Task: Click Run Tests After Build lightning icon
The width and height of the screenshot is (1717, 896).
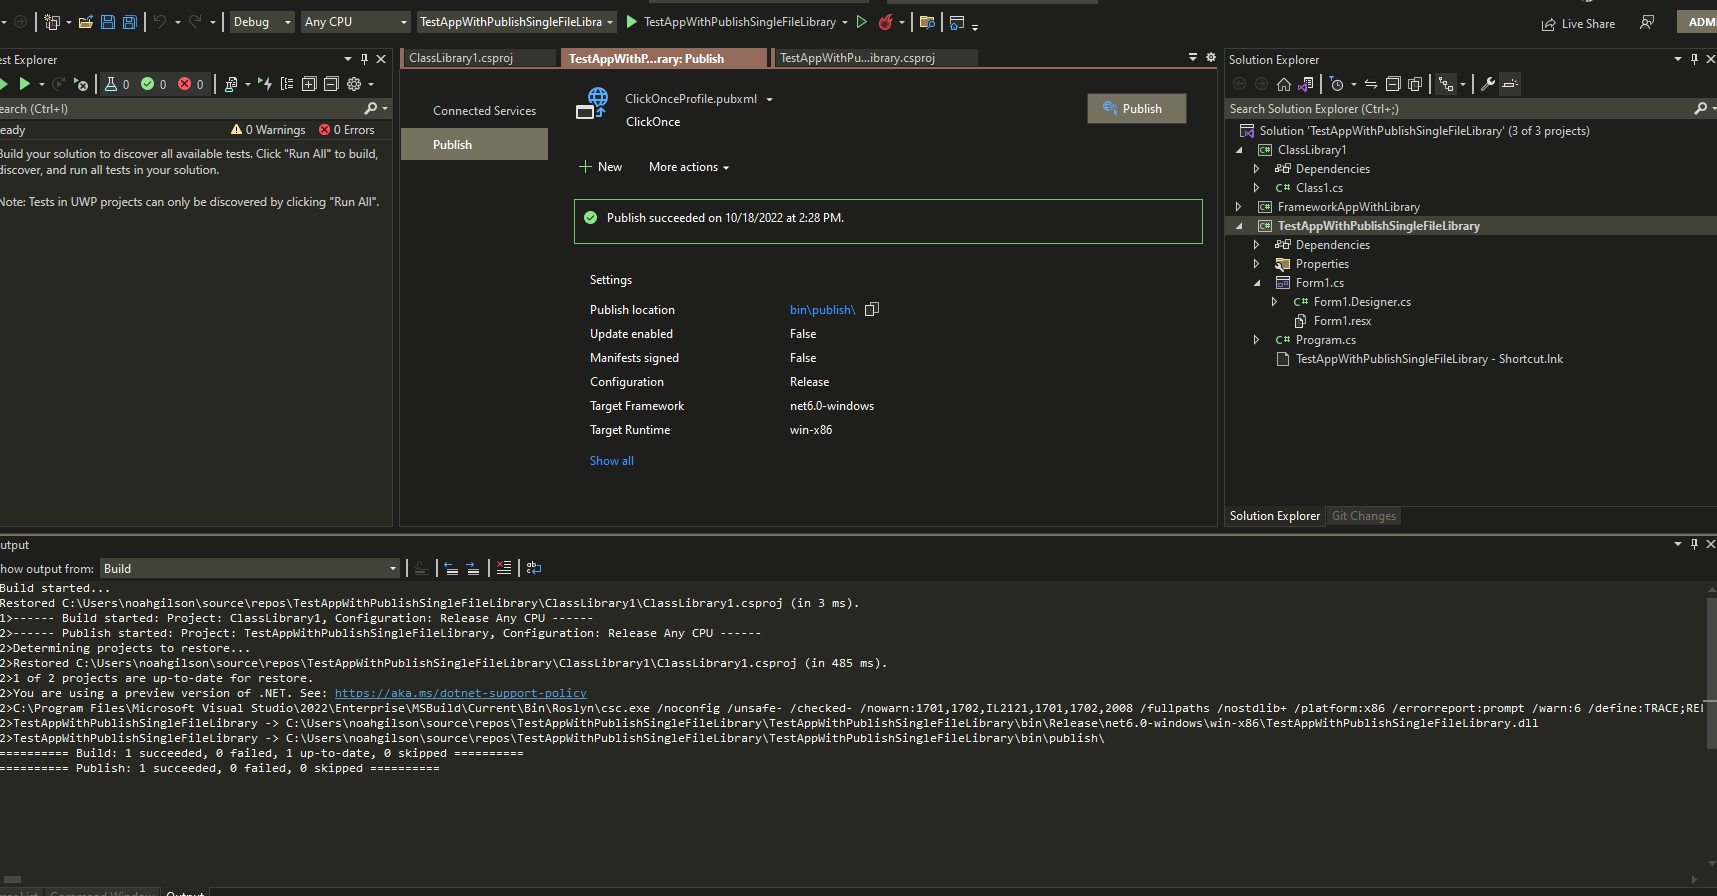Action: (264, 84)
